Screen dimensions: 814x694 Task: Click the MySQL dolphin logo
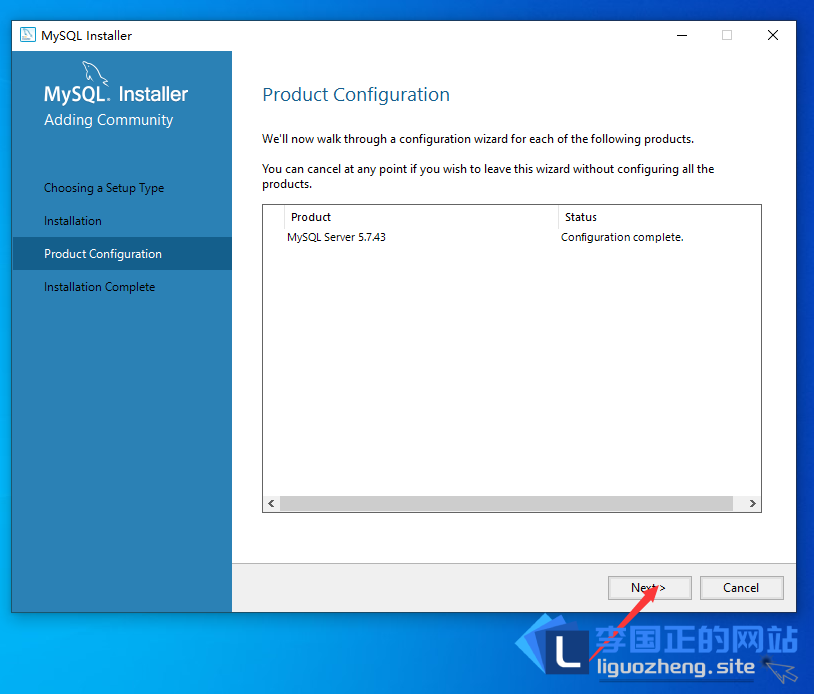point(95,73)
